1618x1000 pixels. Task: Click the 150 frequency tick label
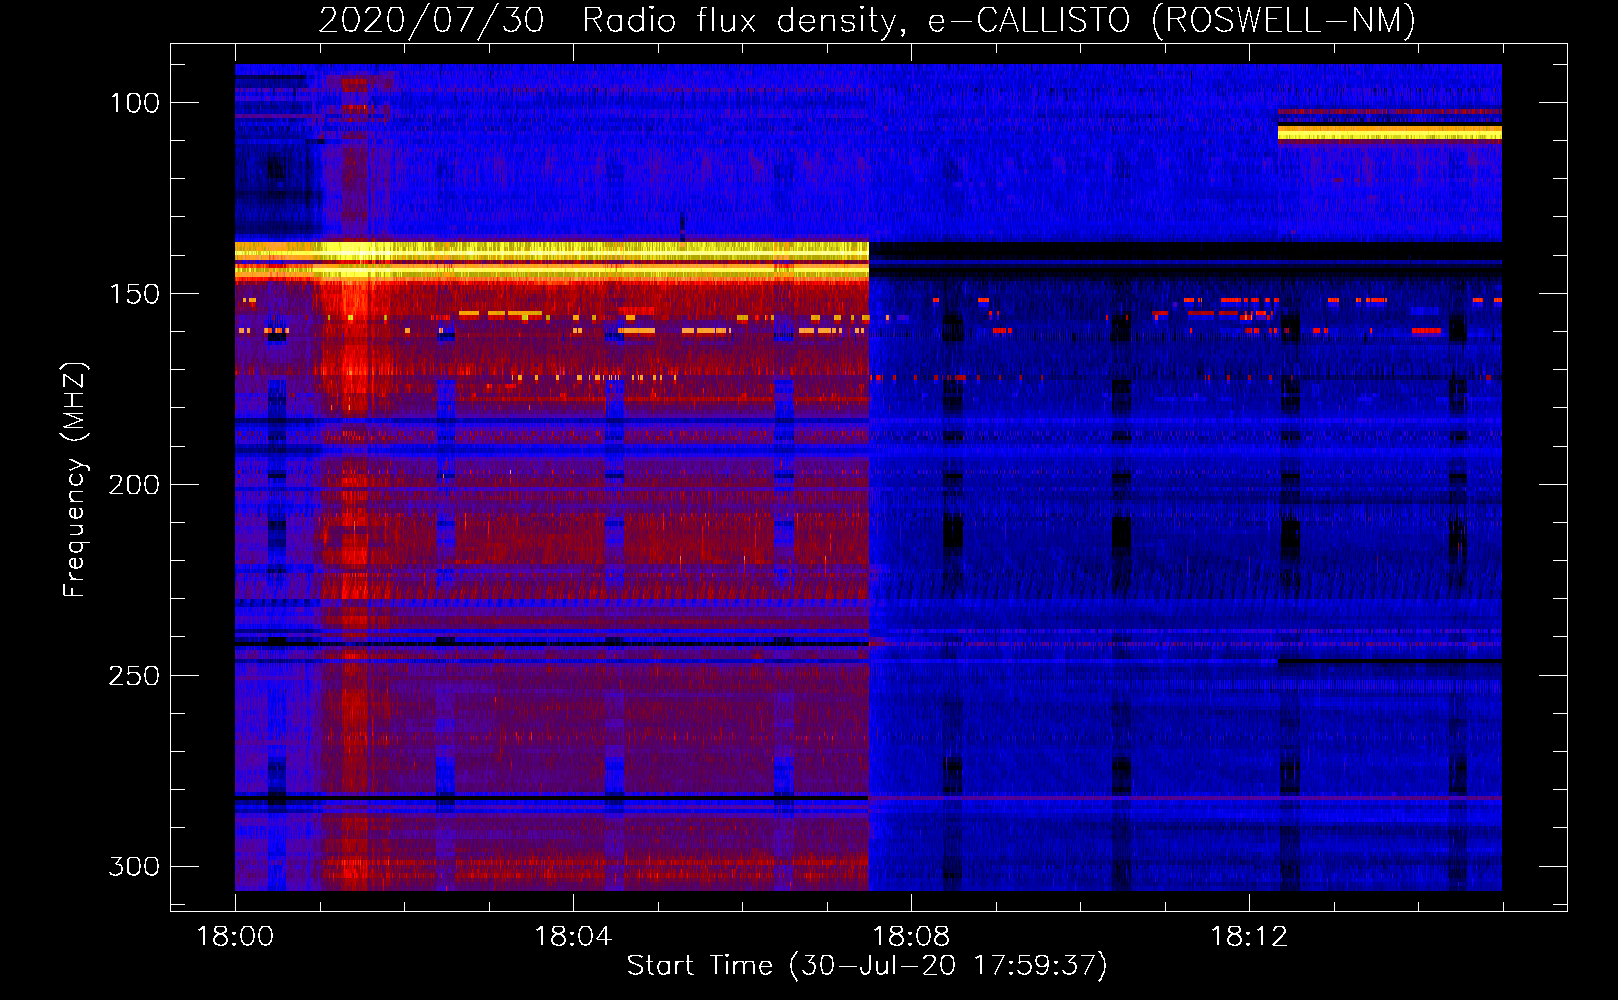point(134,294)
